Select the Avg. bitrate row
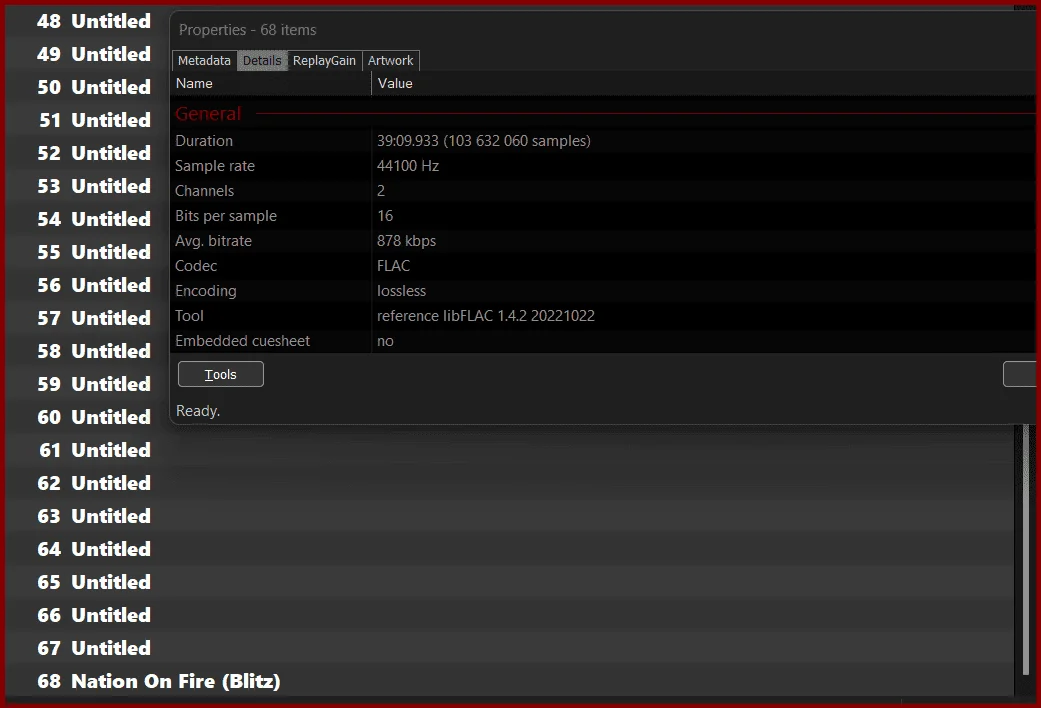The width and height of the screenshot is (1041, 708). click(x=605, y=241)
